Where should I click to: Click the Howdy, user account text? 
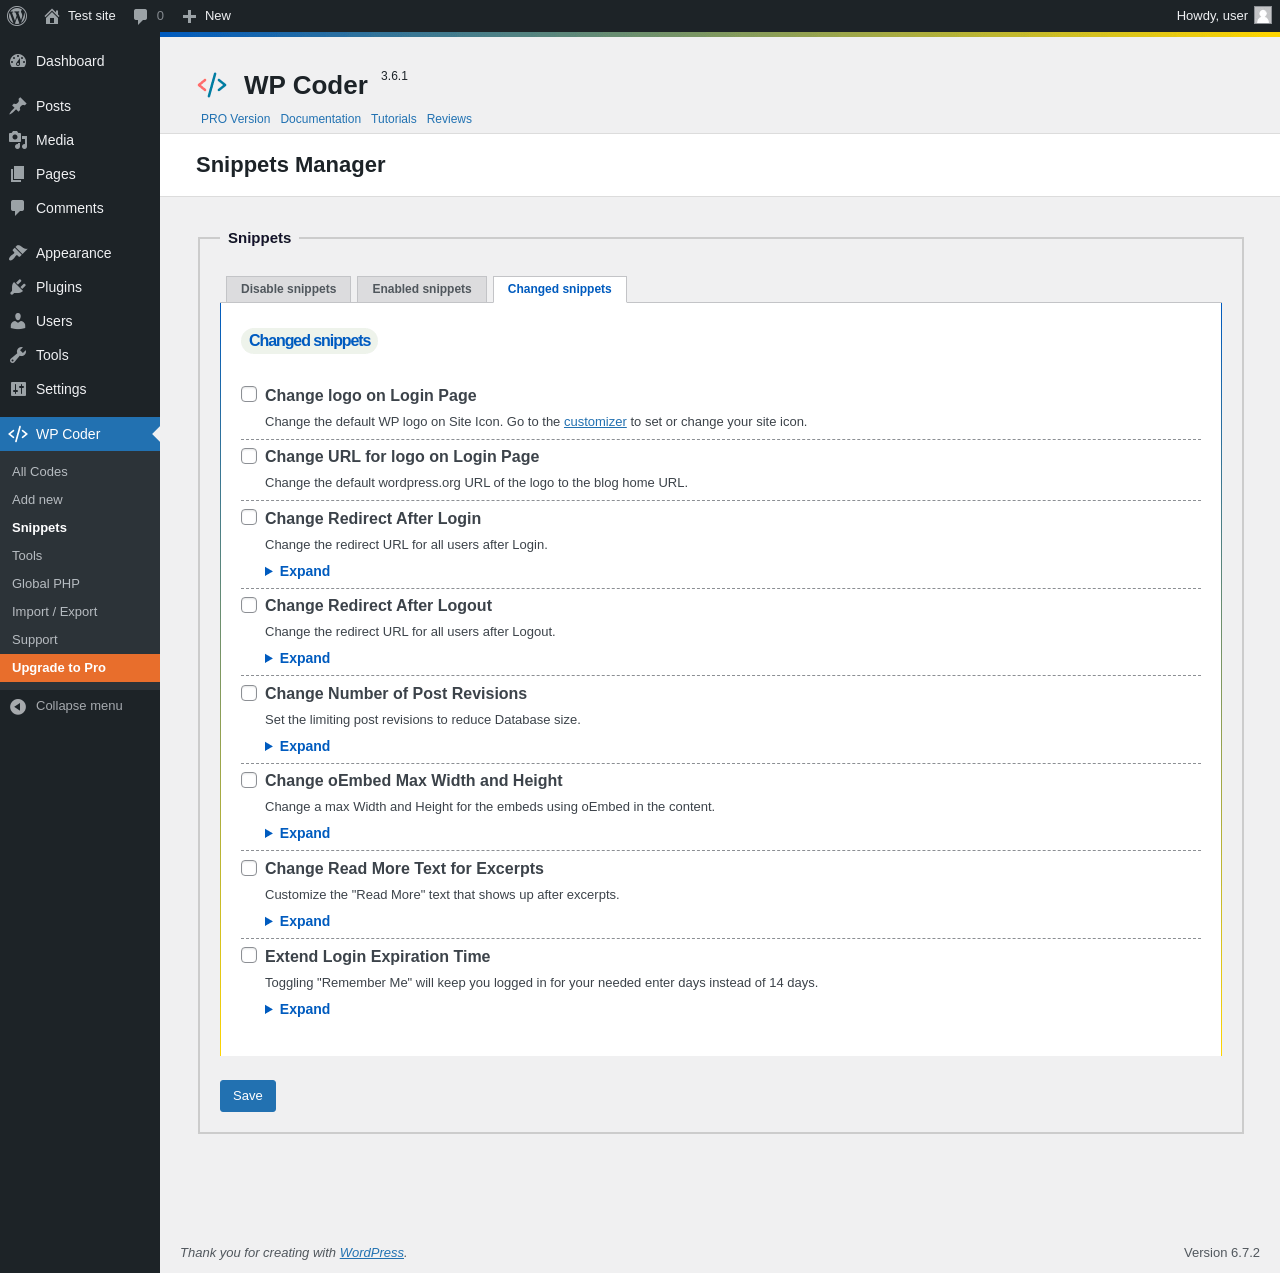(1212, 16)
